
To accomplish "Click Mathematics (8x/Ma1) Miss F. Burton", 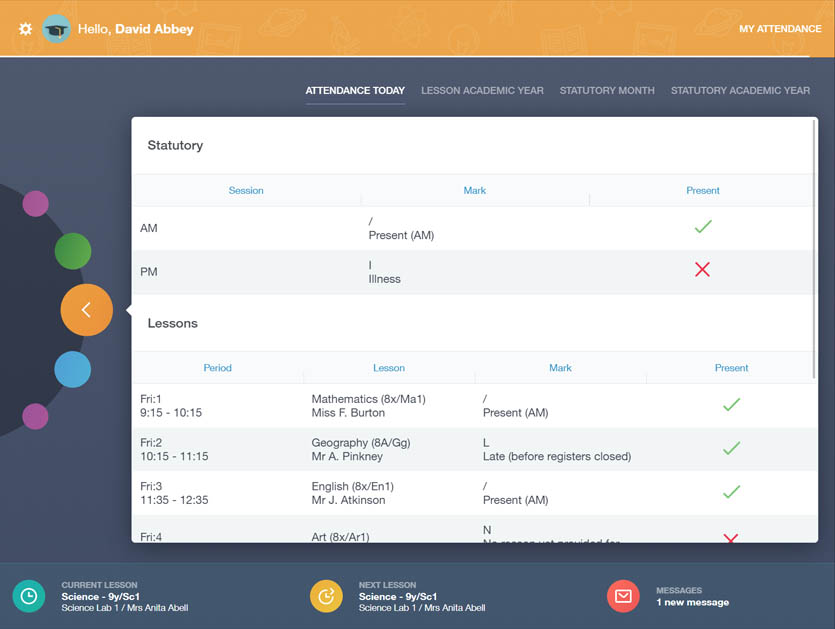I will 369,406.
